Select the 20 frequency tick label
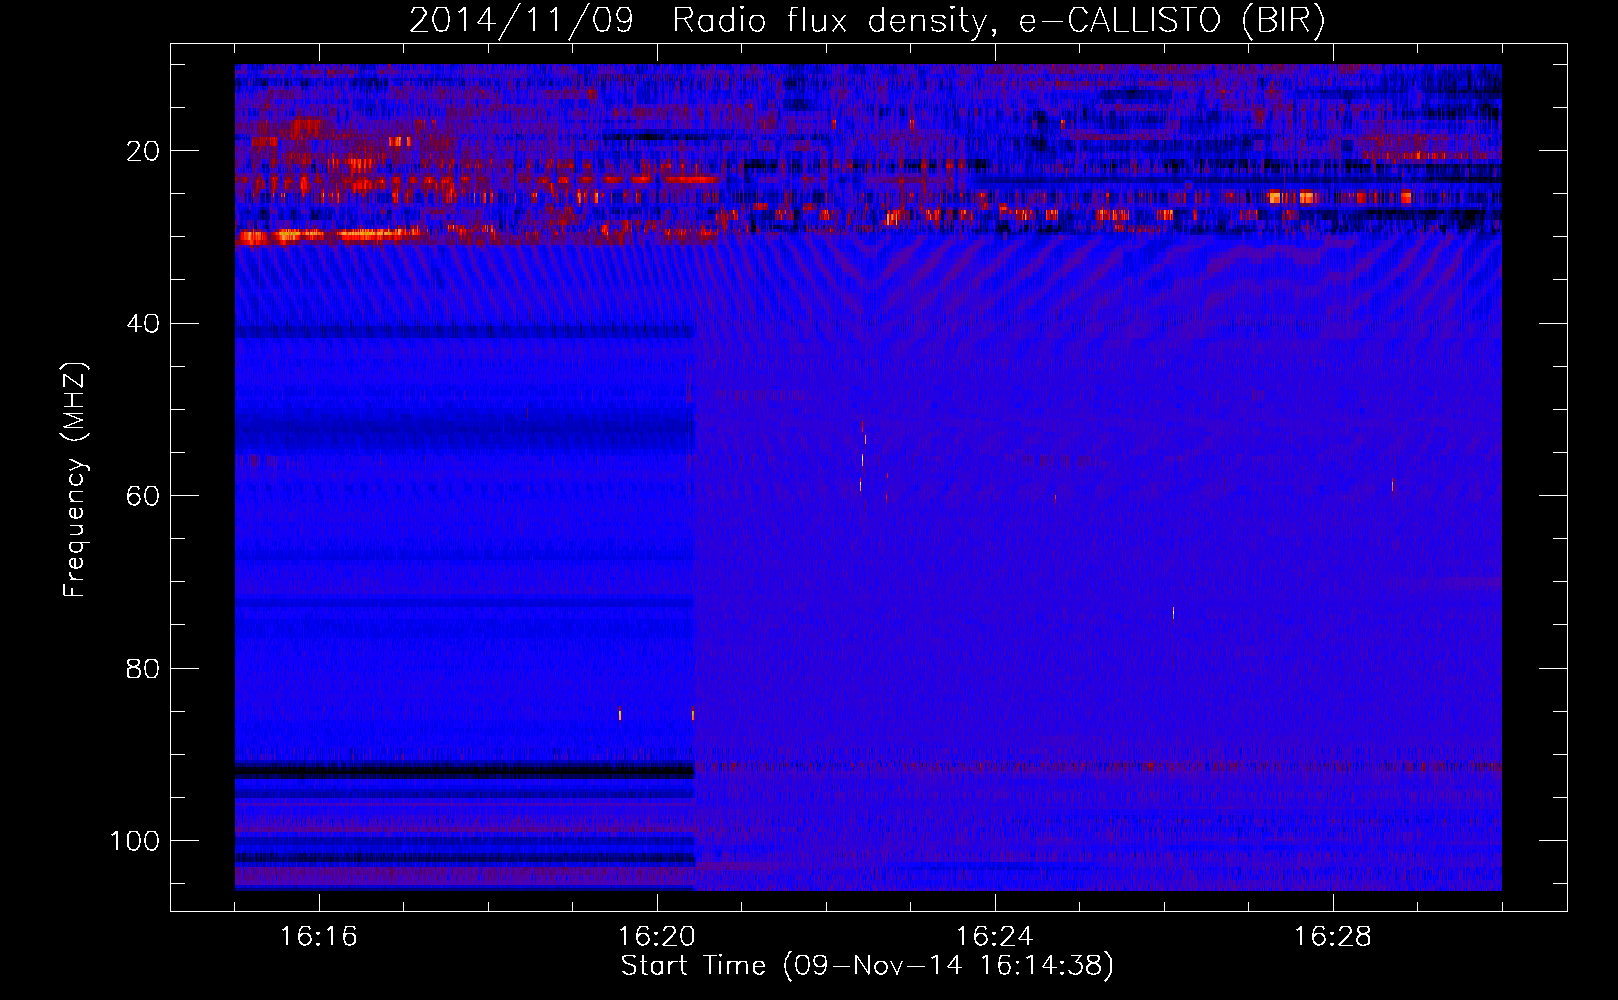 pos(143,151)
